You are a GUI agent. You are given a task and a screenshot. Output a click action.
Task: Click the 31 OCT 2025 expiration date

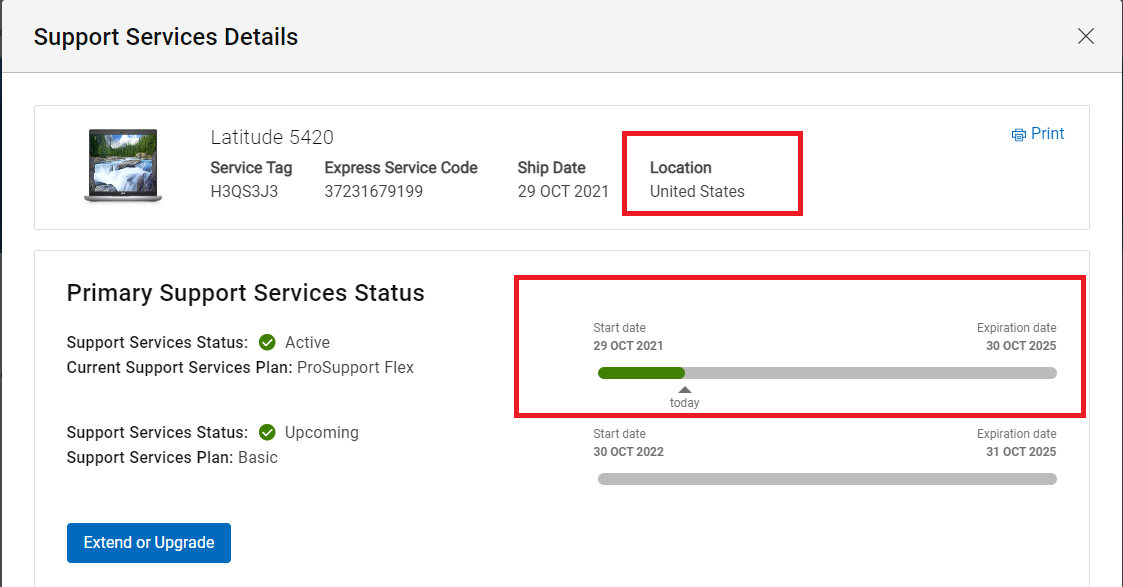click(1020, 452)
